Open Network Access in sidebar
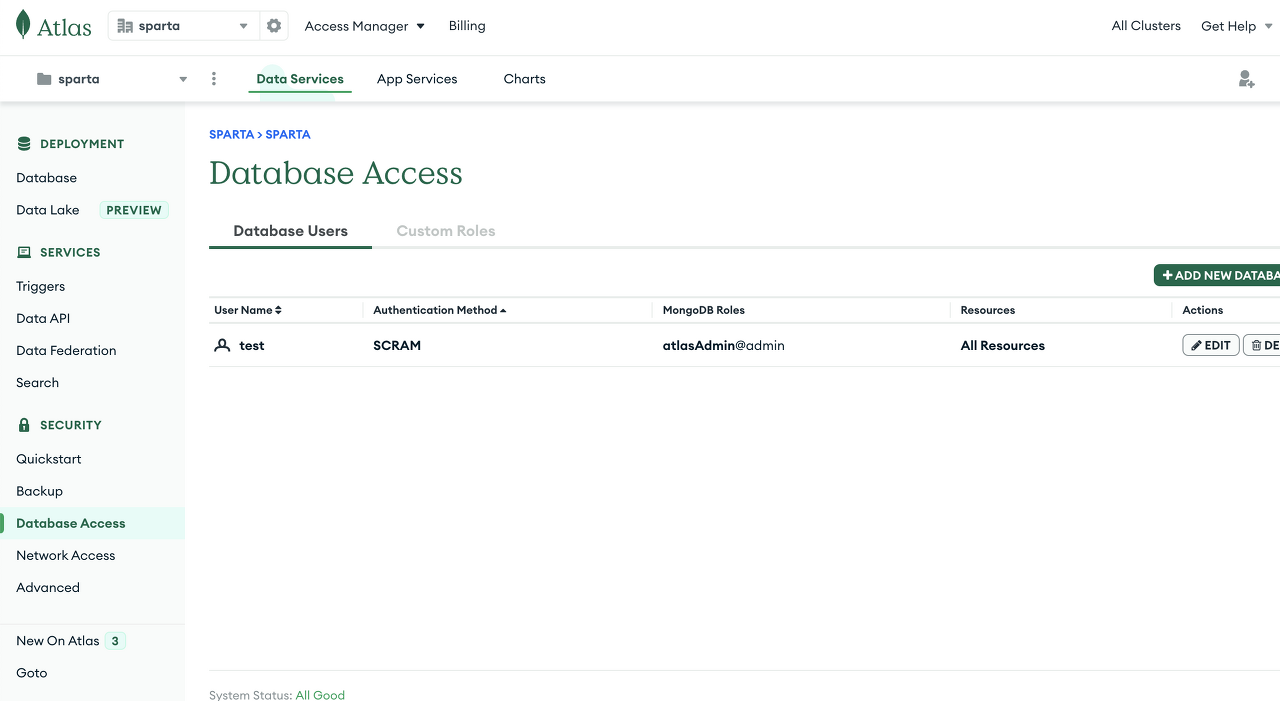Image resolution: width=1280 pixels, height=701 pixels. click(66, 555)
